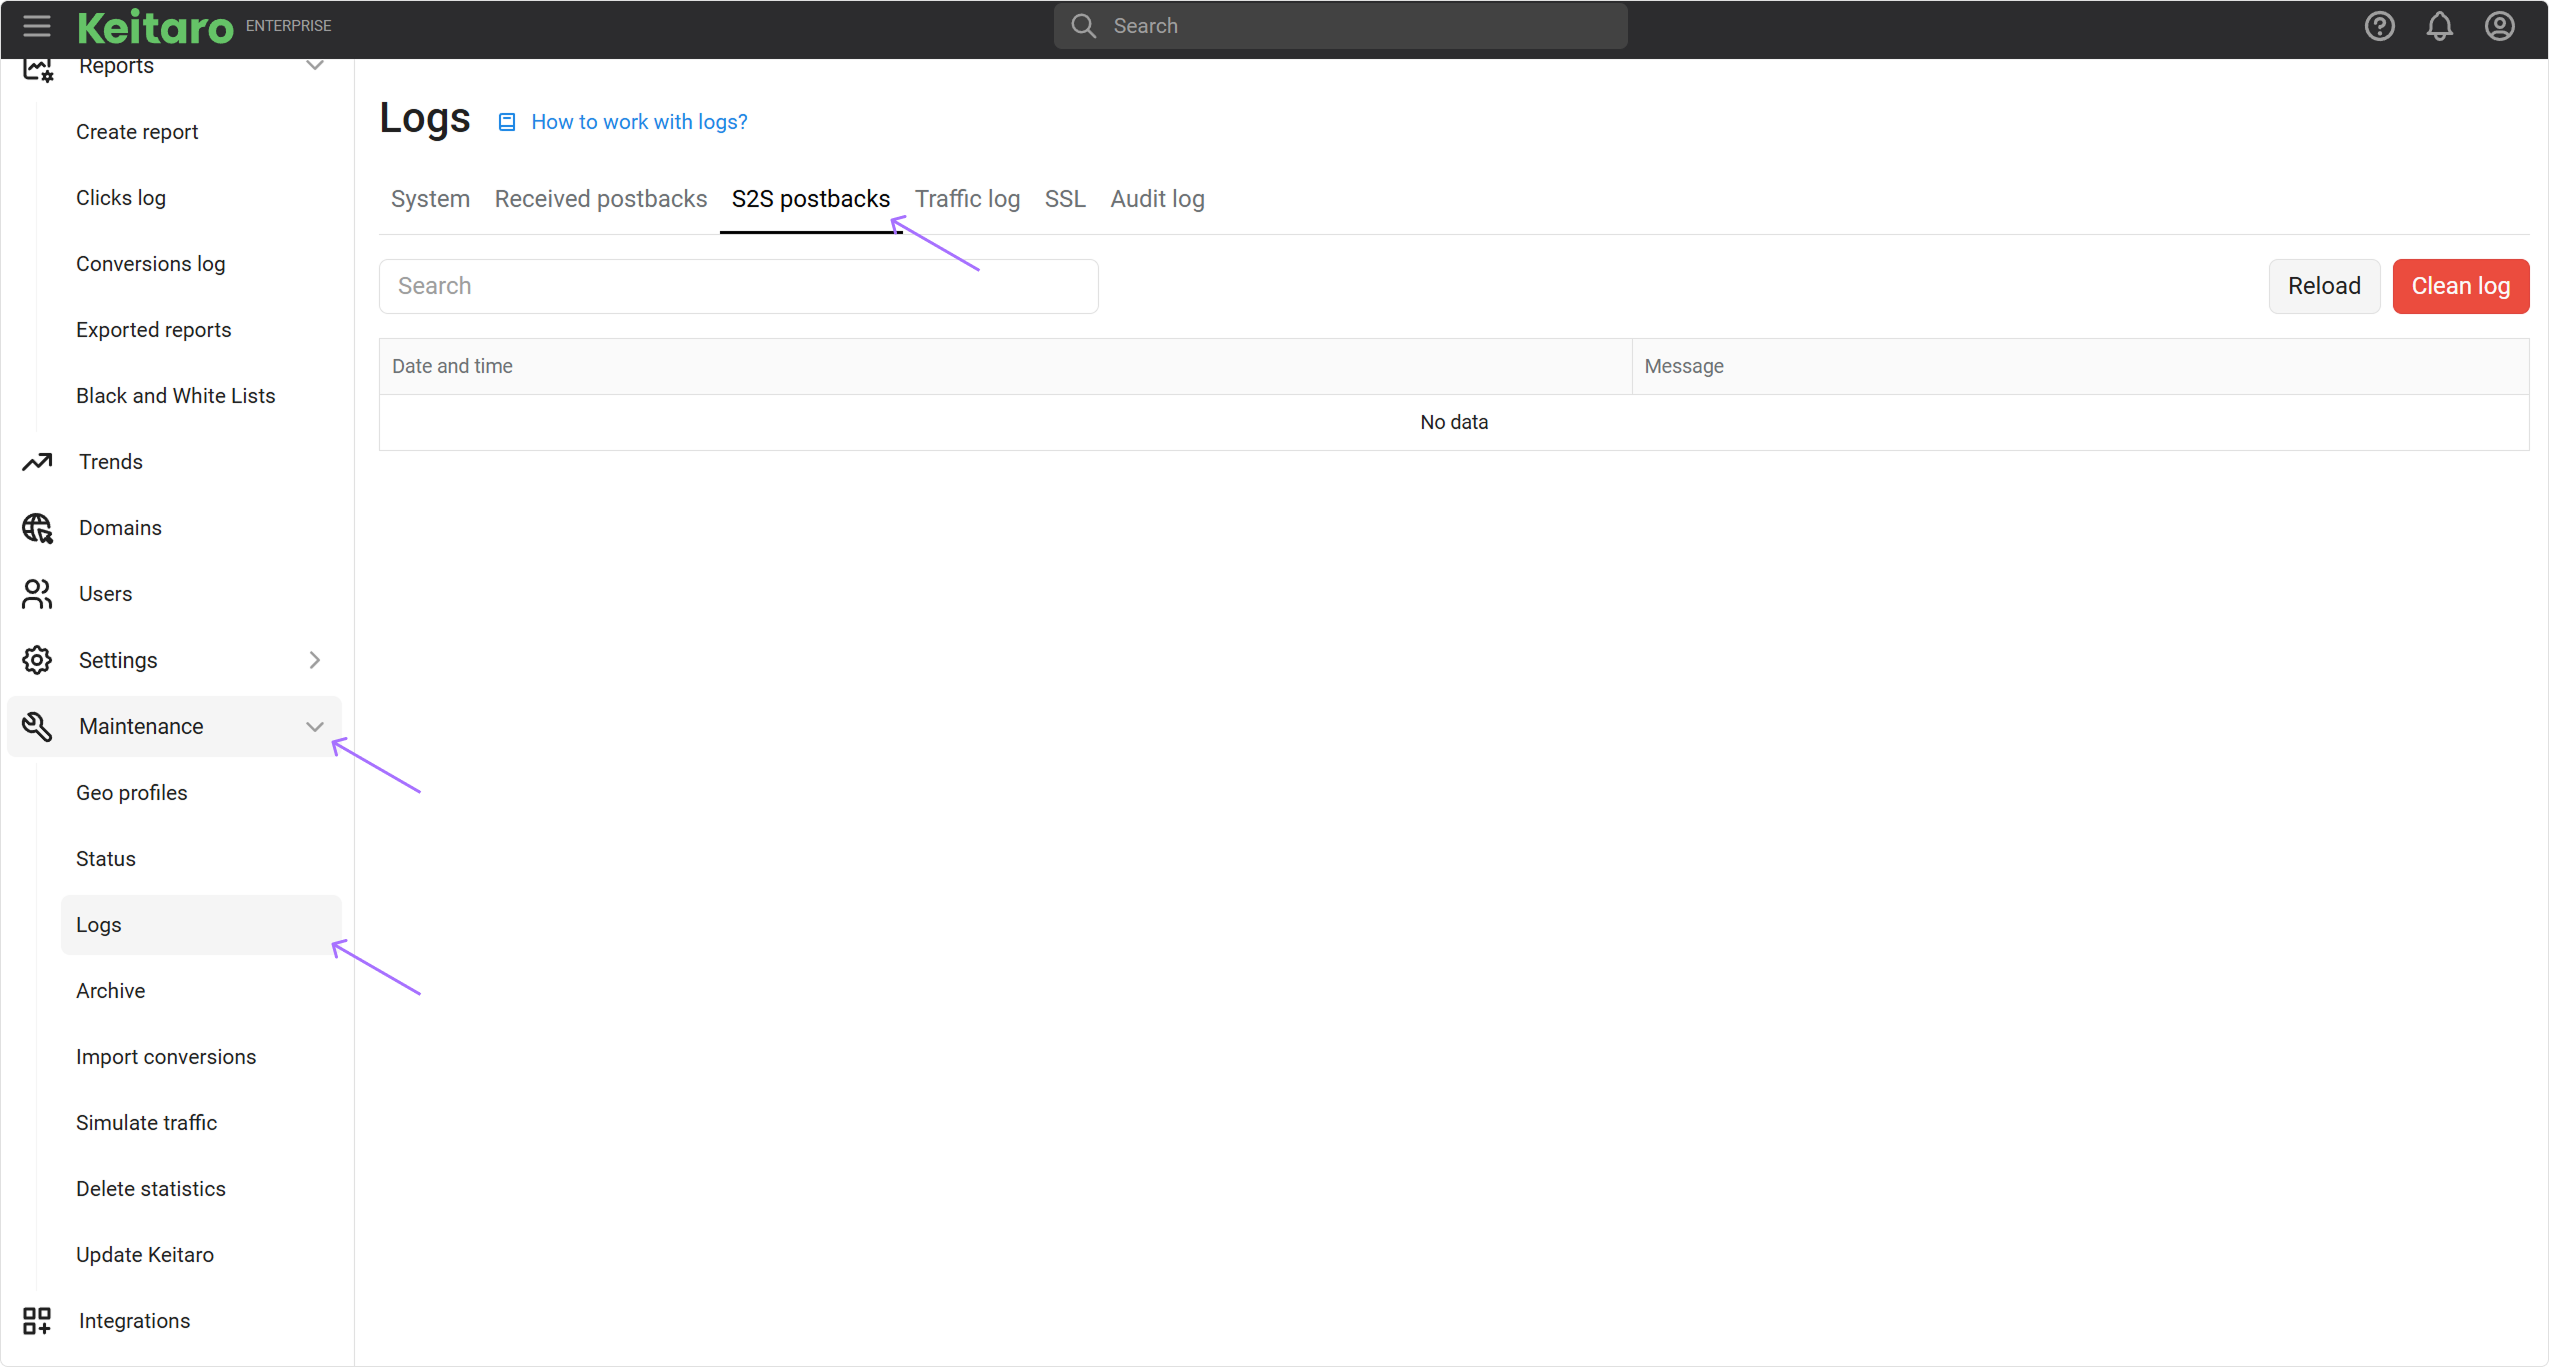Viewport: 2549px width, 1367px height.
Task: Click the Domains globe icon
Action: coord(37,528)
